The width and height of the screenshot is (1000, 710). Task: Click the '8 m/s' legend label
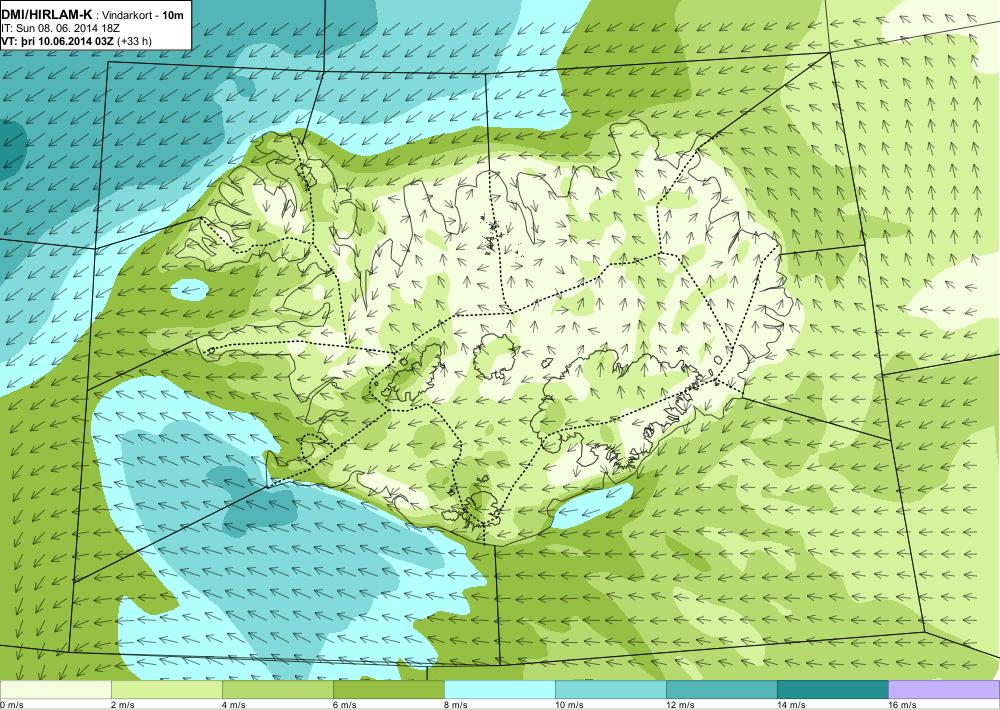(455, 704)
